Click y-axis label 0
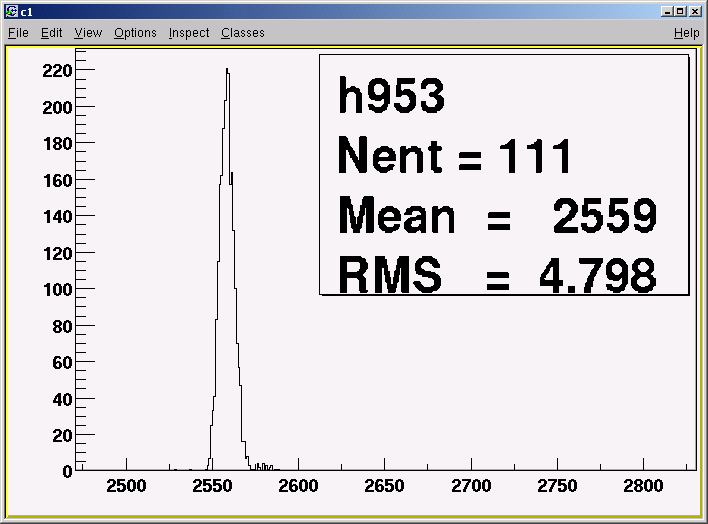 pyautogui.click(x=67, y=472)
